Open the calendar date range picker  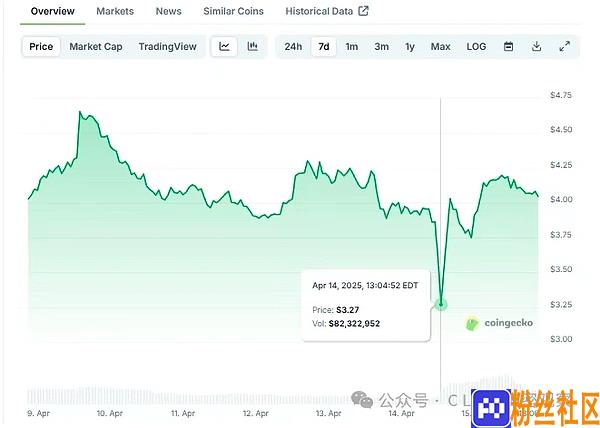coord(508,46)
